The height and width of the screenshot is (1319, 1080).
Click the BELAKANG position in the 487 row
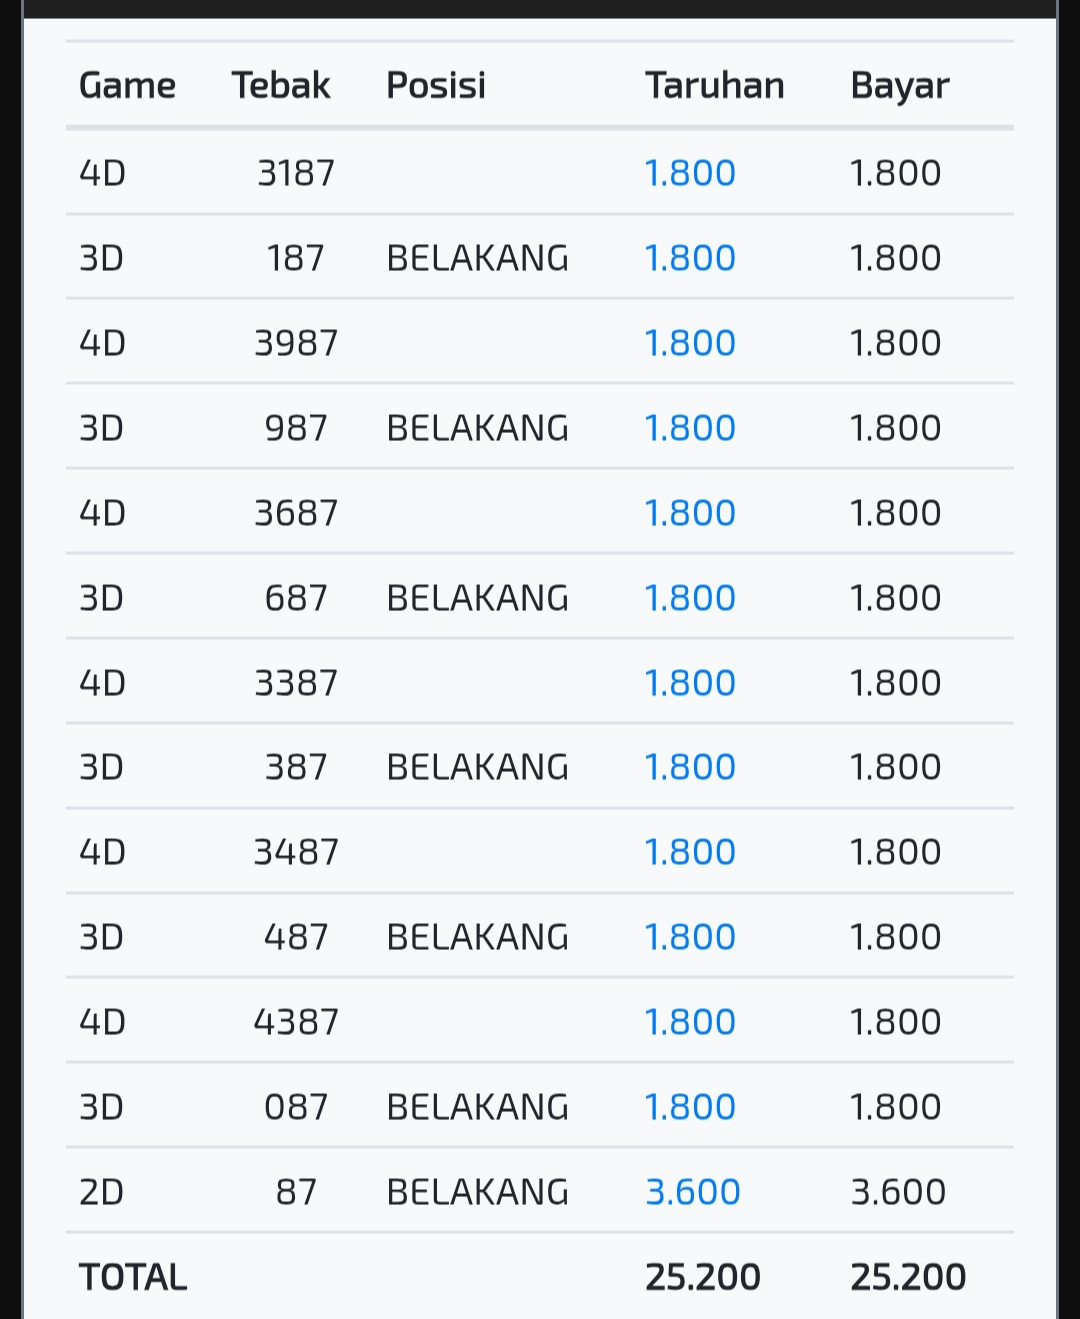(x=477, y=937)
